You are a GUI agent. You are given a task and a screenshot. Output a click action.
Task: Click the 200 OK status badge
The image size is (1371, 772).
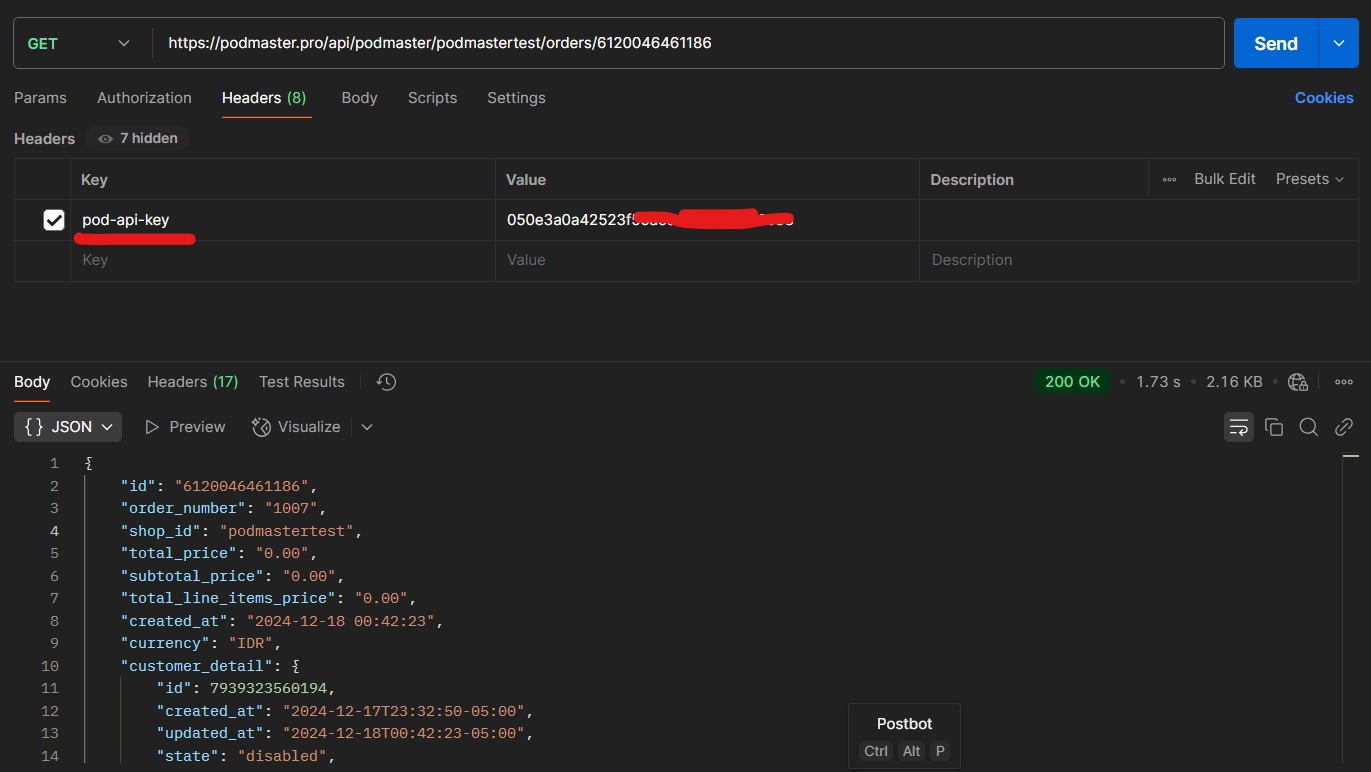pos(1073,382)
